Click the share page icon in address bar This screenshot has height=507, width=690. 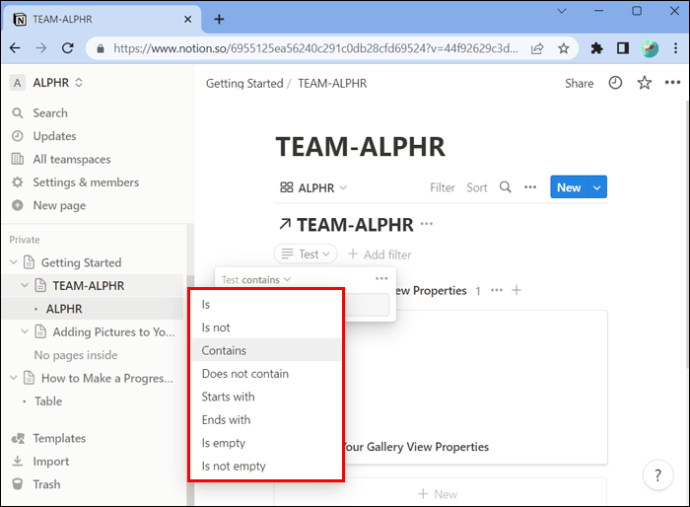(537, 48)
